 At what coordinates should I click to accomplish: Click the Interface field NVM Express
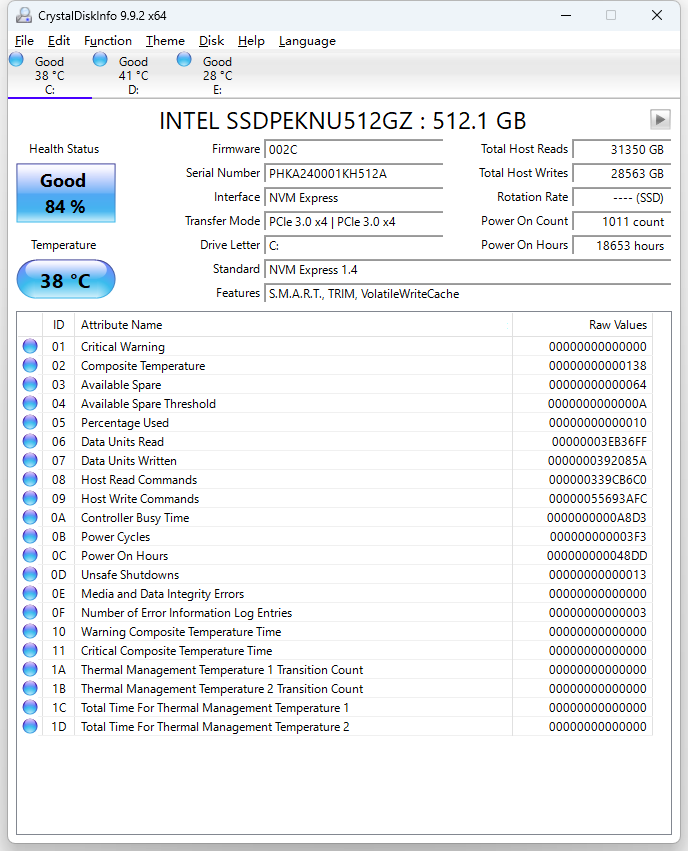coord(354,198)
